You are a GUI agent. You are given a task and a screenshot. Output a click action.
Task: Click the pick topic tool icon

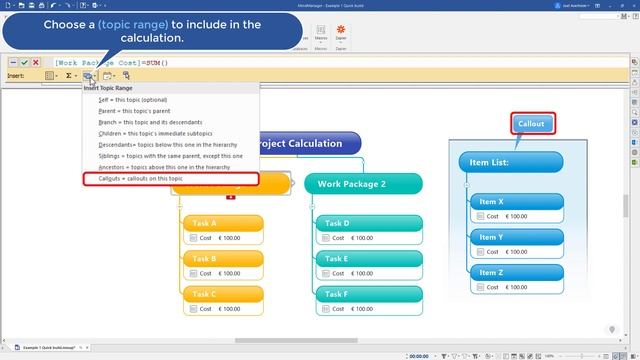coord(126,76)
